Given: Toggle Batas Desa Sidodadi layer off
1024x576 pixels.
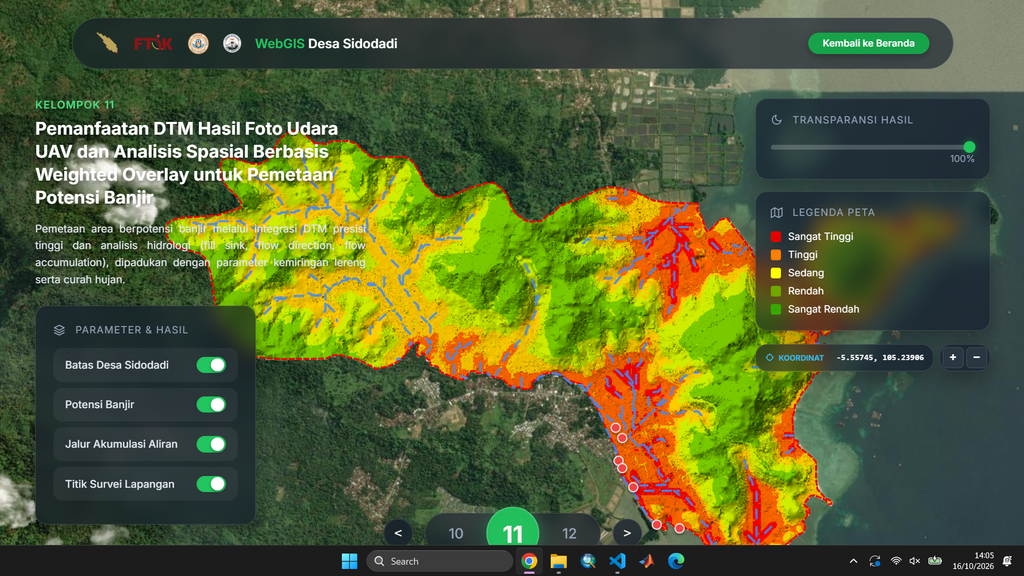Looking at the screenshot, I should pos(211,365).
